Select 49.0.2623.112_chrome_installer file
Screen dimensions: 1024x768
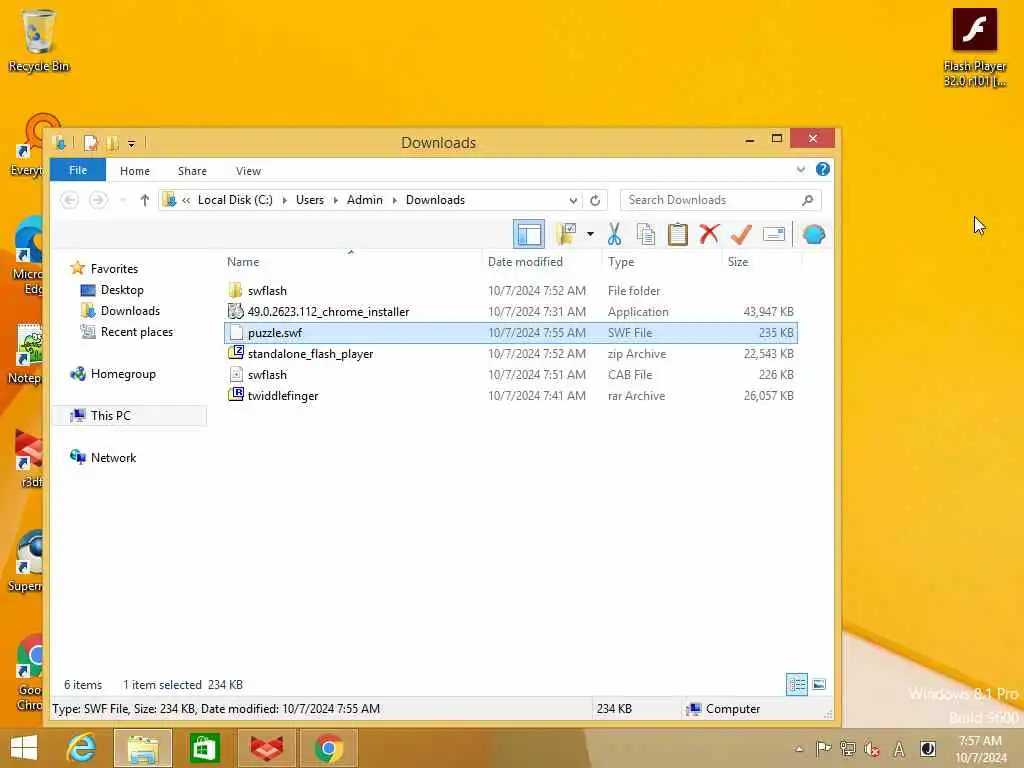point(511,312)
